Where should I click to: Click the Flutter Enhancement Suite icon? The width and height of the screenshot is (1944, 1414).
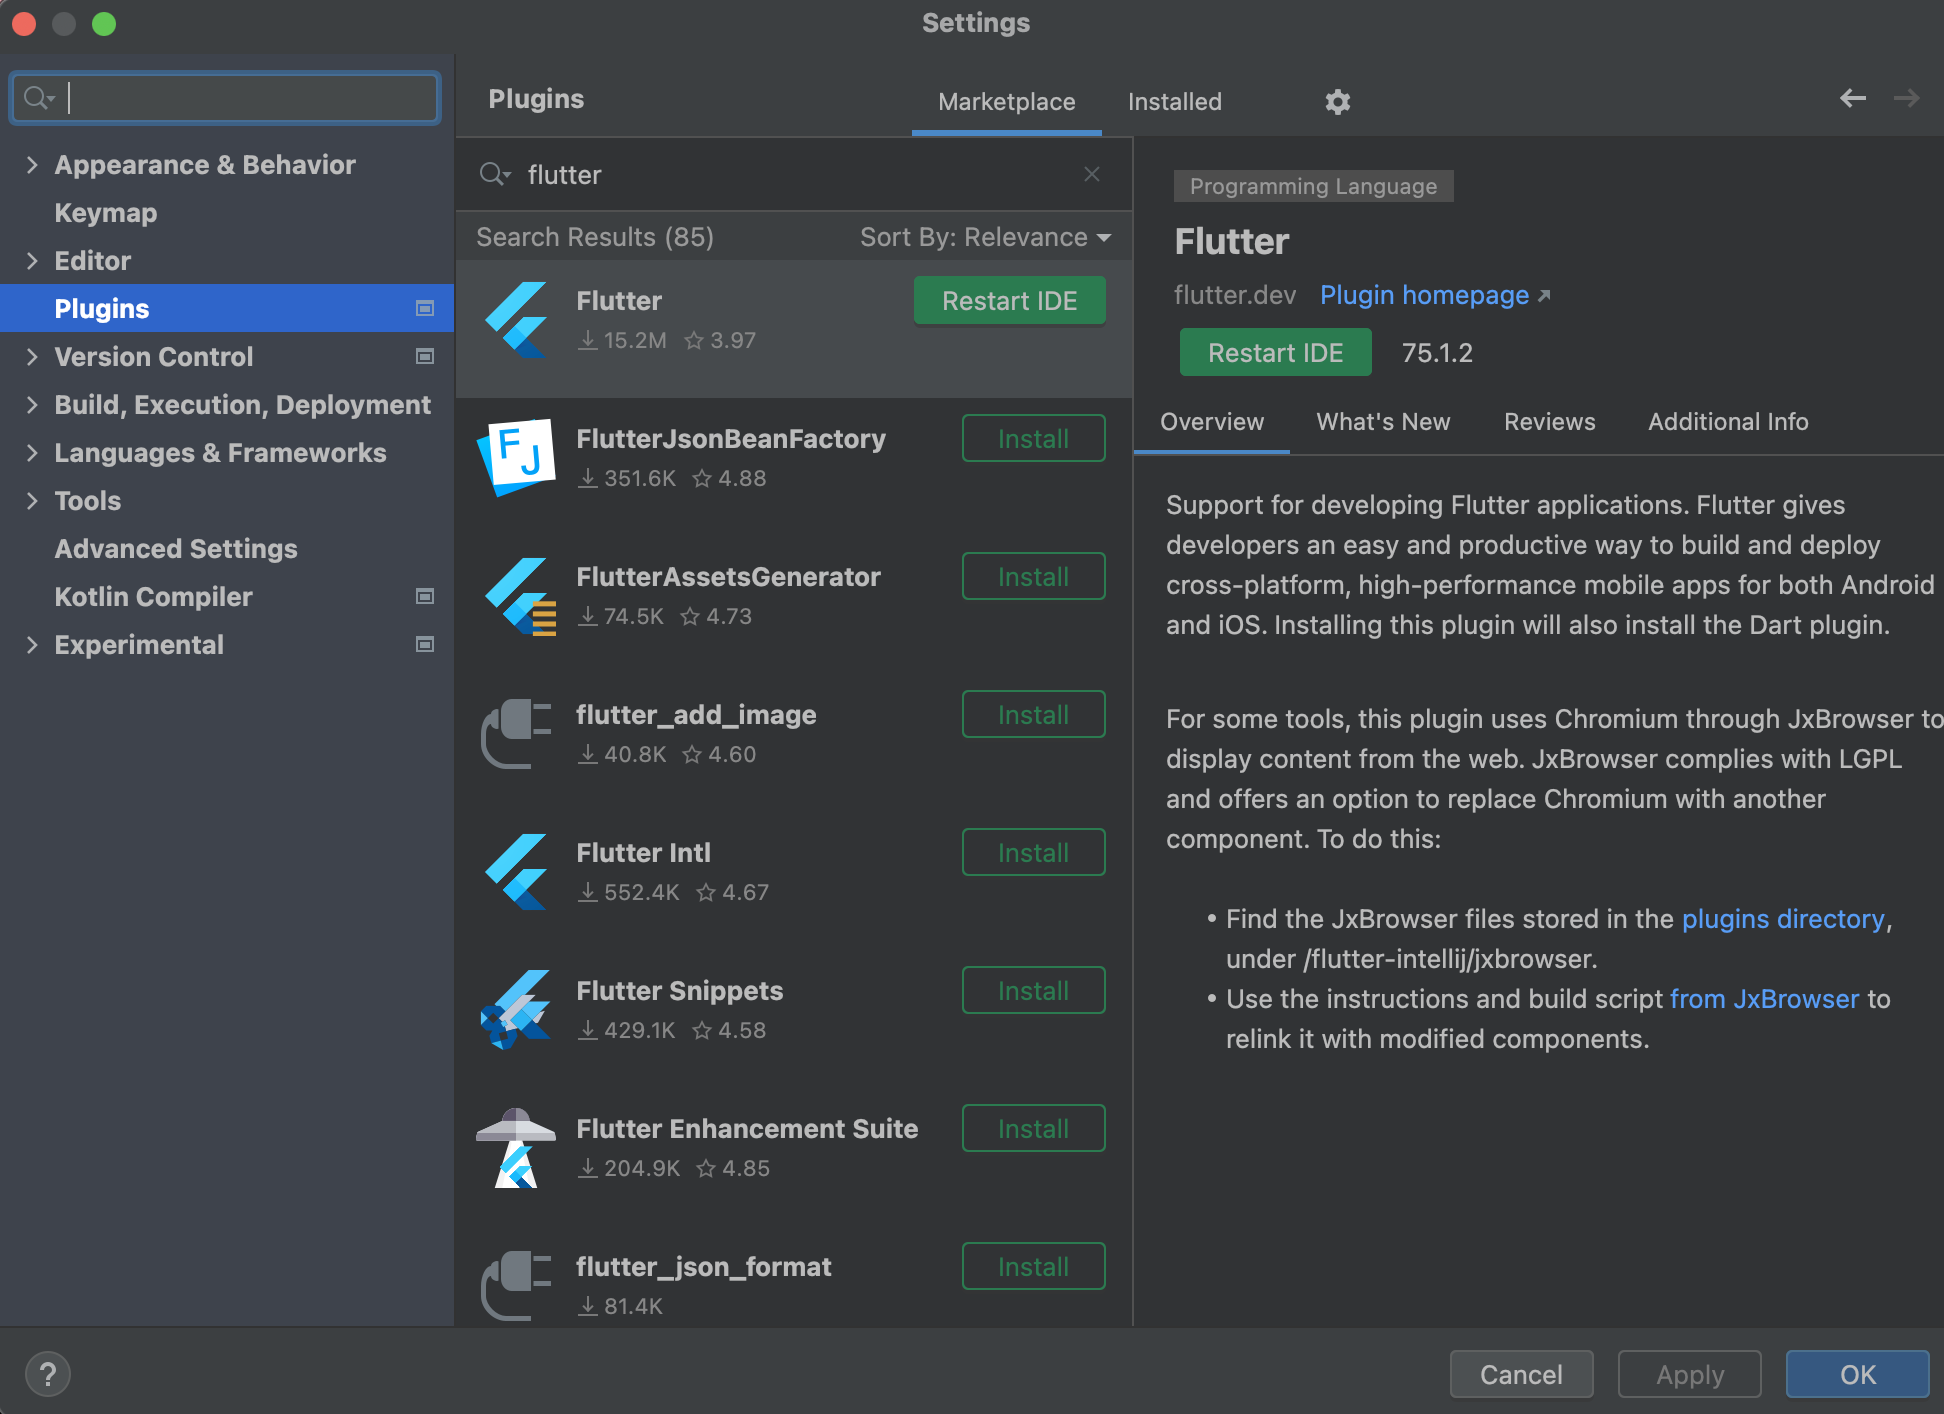tap(516, 1148)
